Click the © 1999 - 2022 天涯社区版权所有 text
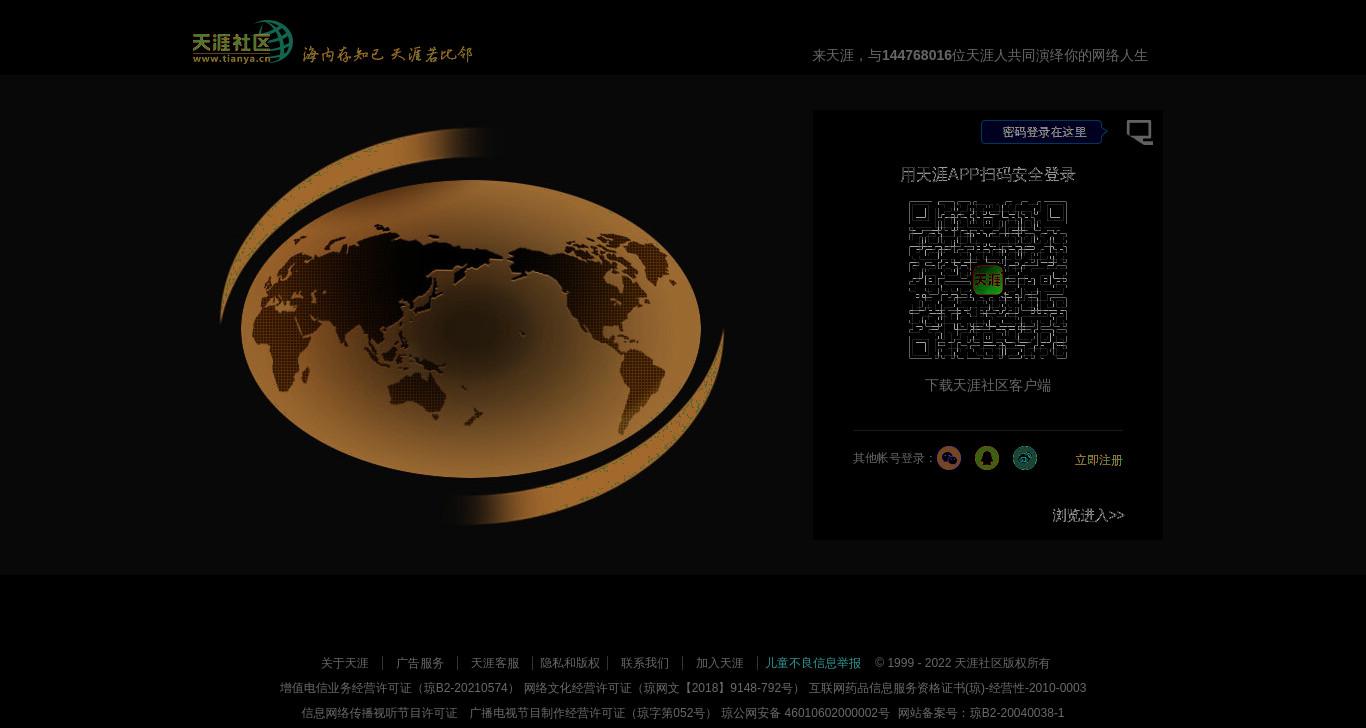Screen dimensions: 1366x728 click(962, 663)
